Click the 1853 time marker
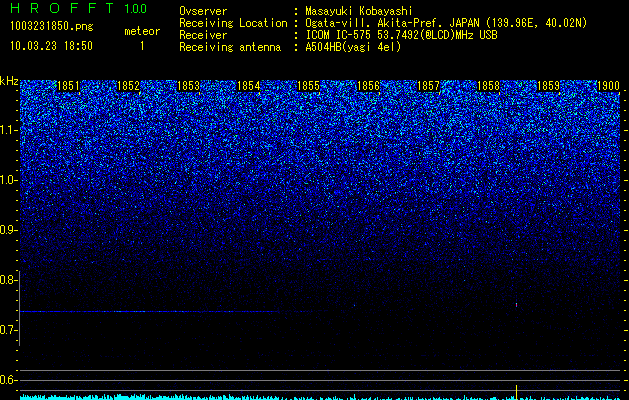 tap(188, 86)
